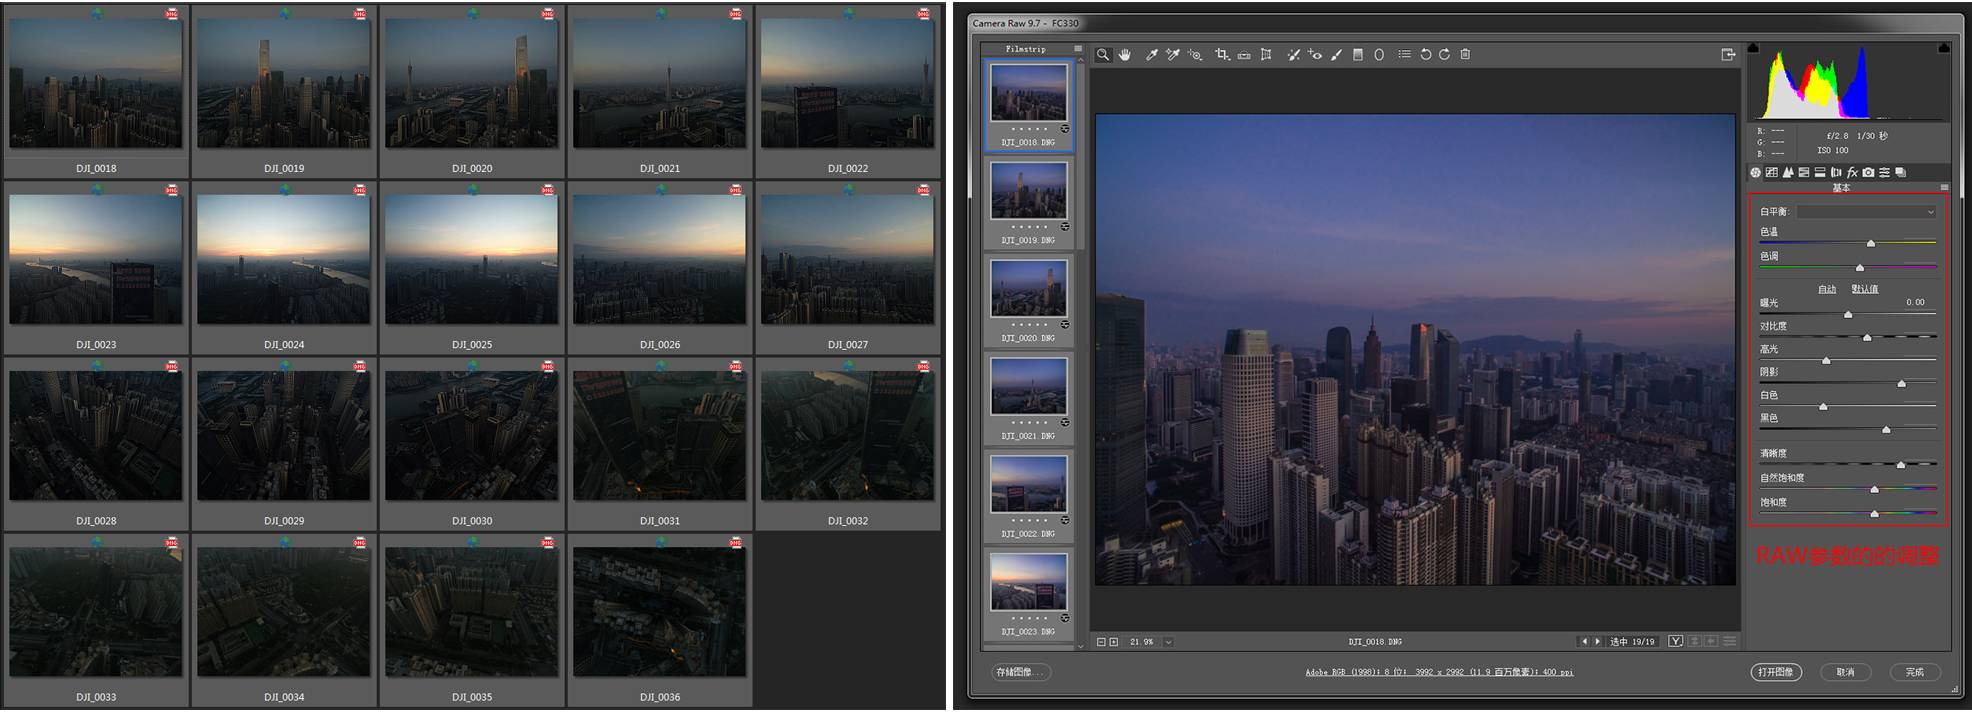Viewport: 1972px width, 712px height.
Task: Select the DJI_0024 thumbnail in the browser
Action: click(284, 260)
